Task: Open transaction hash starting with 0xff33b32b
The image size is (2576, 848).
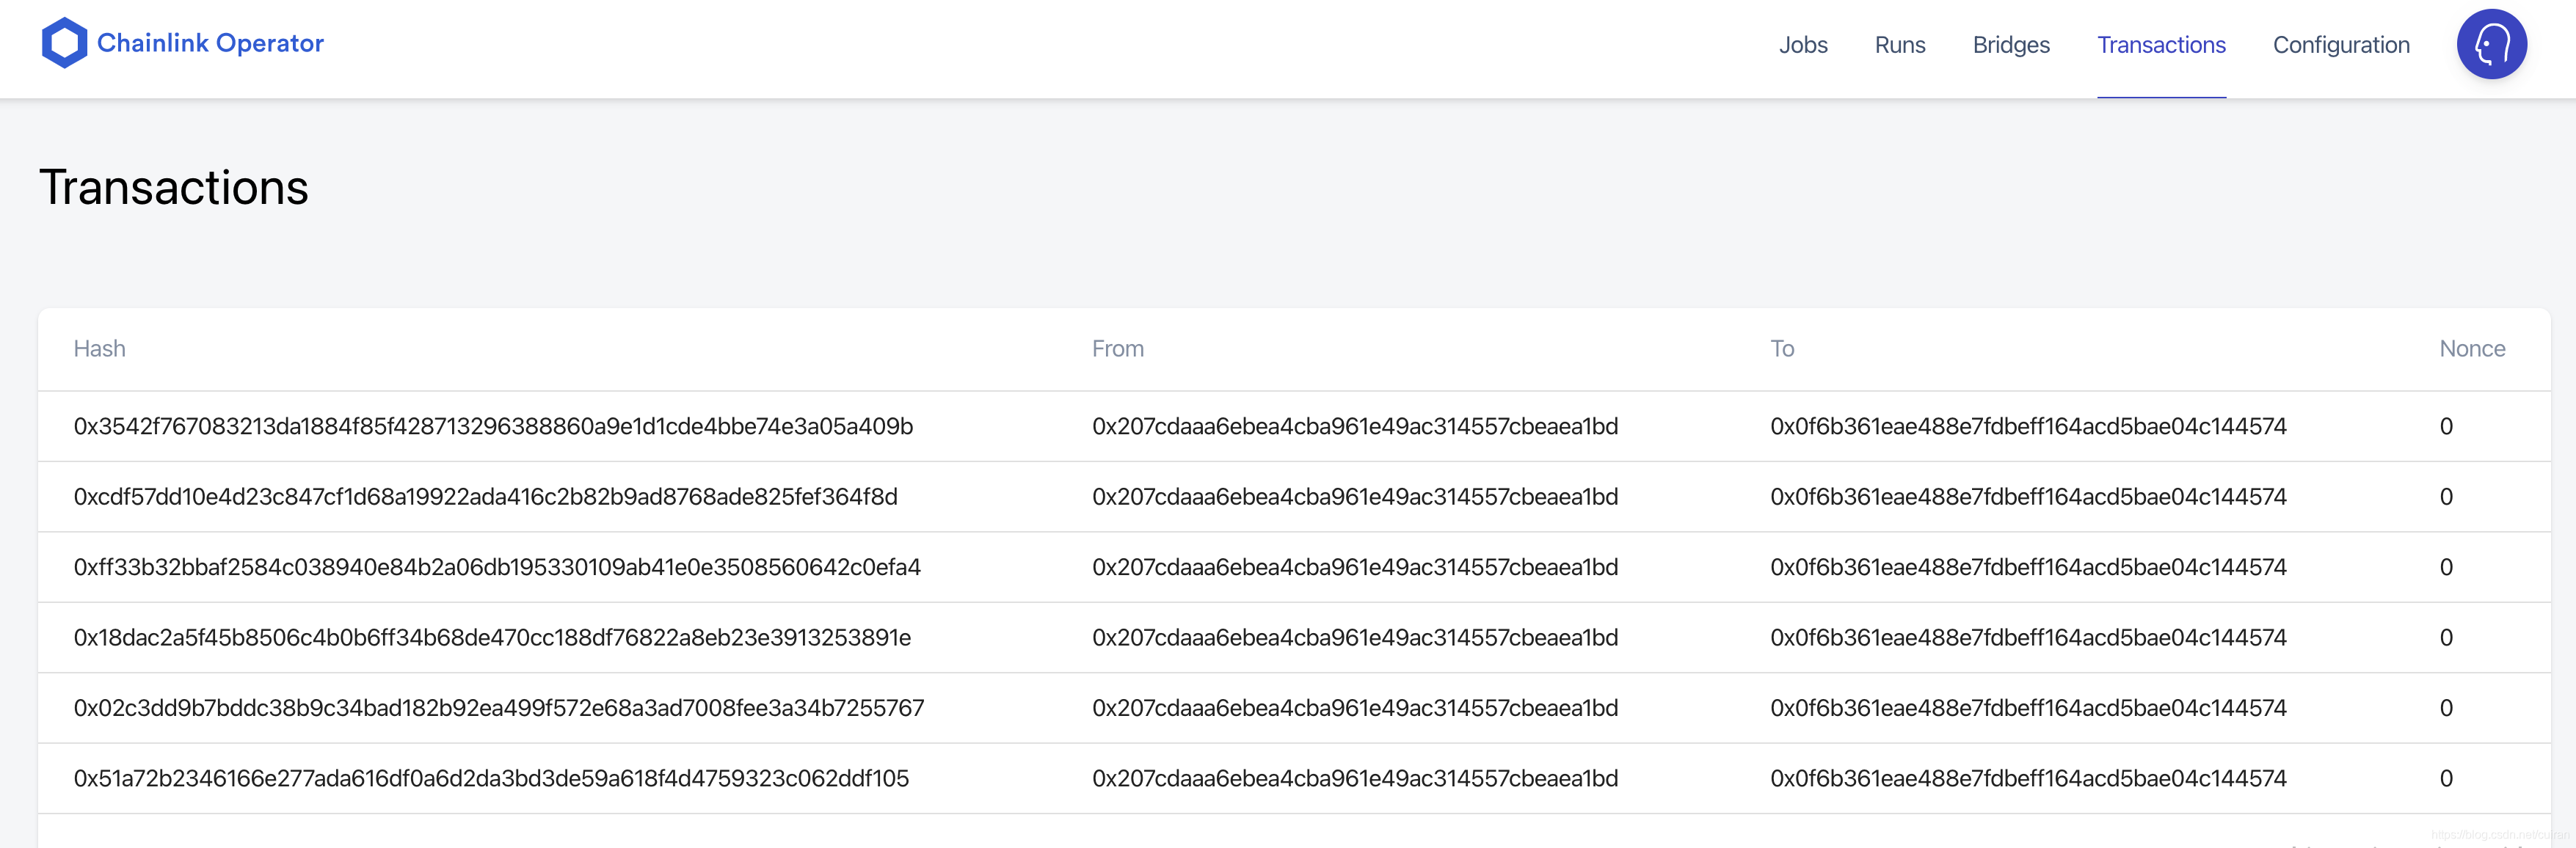Action: pos(497,567)
